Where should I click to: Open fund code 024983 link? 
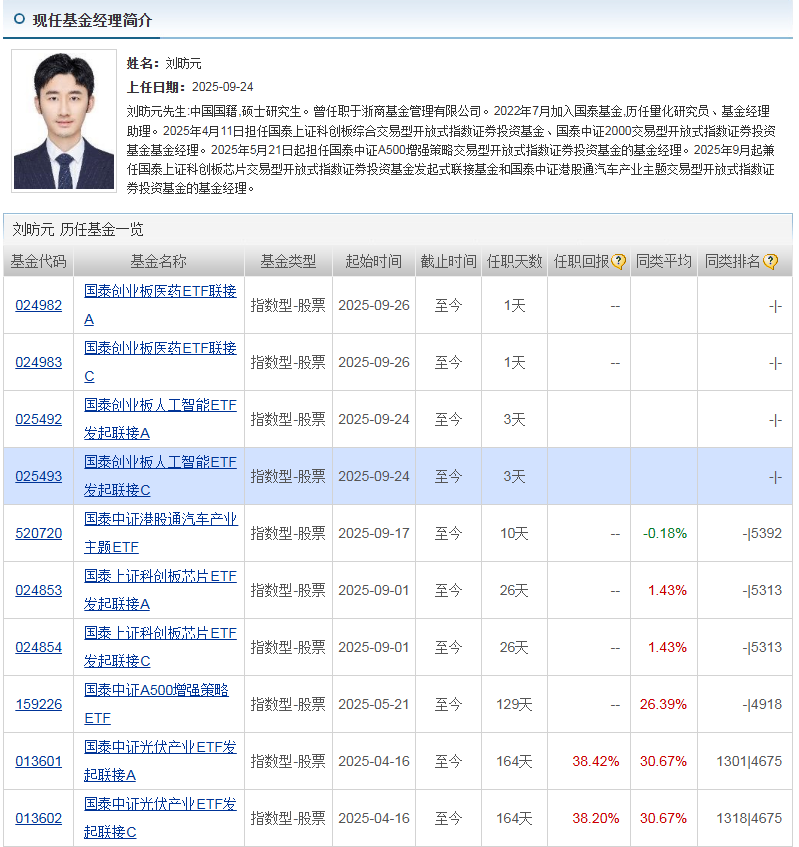(x=38, y=362)
